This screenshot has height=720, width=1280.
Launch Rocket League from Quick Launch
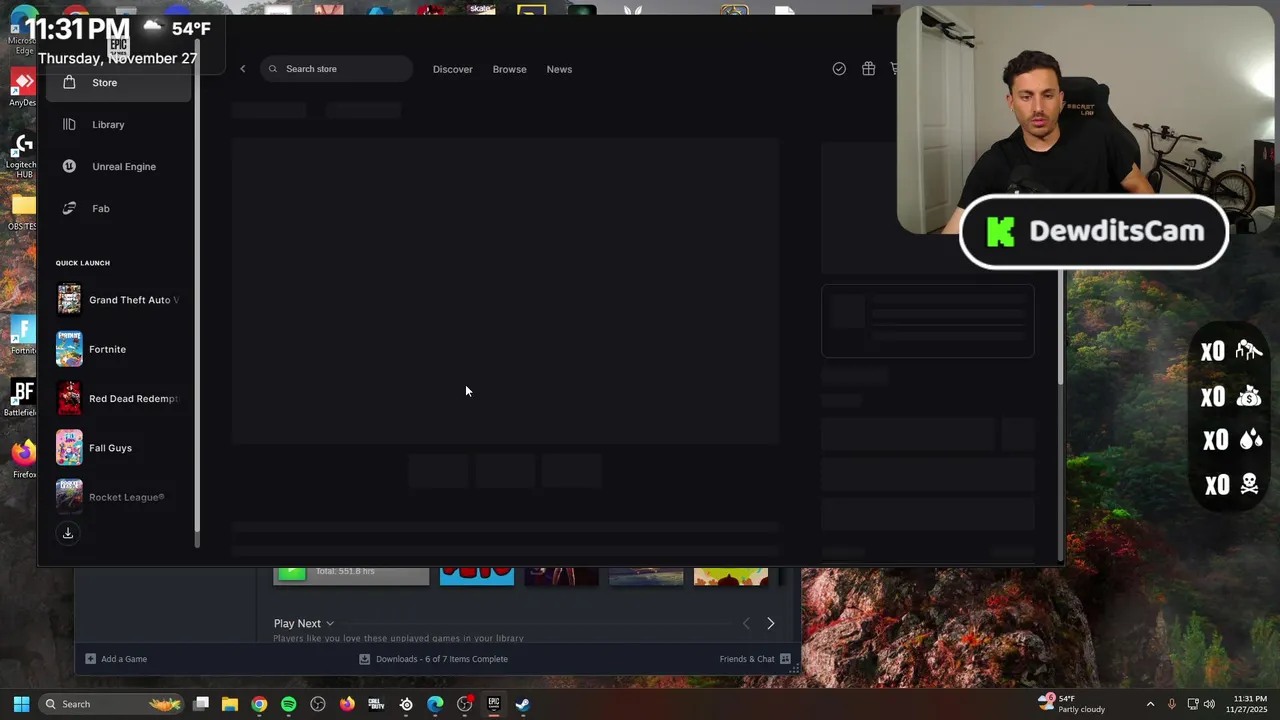point(118,497)
